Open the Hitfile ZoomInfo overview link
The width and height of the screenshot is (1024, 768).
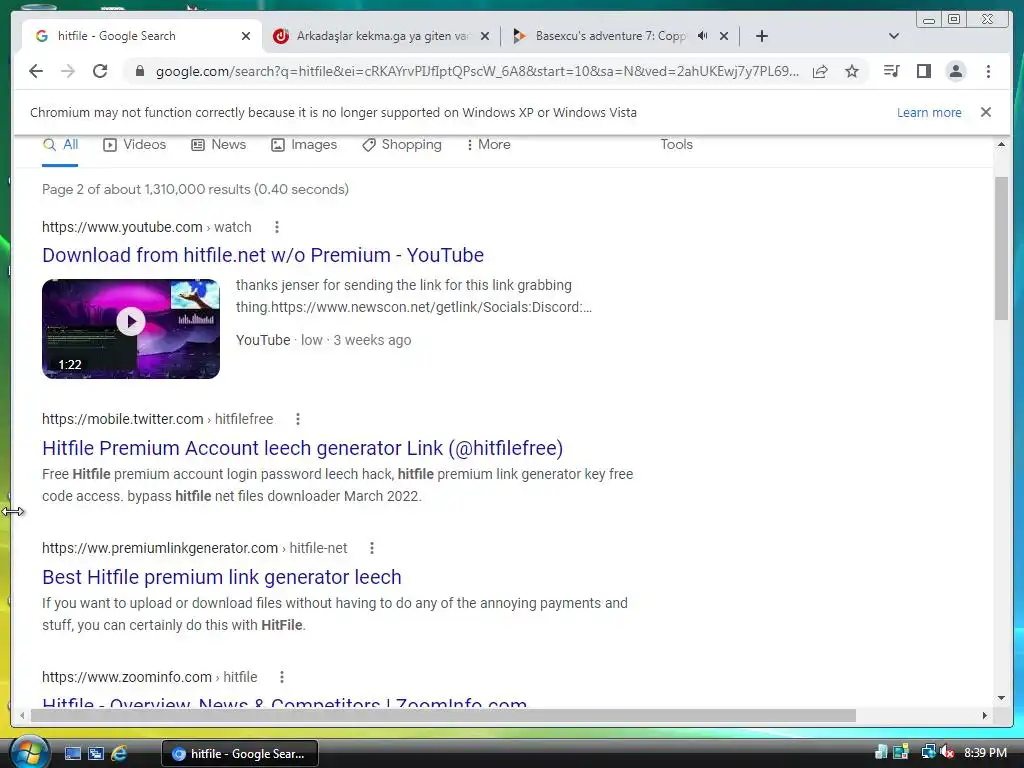coord(285,703)
